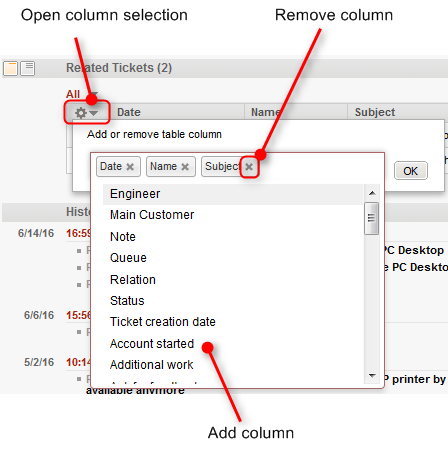Open the All filter dropdown
This screenshot has height=450, width=448.
point(82,94)
